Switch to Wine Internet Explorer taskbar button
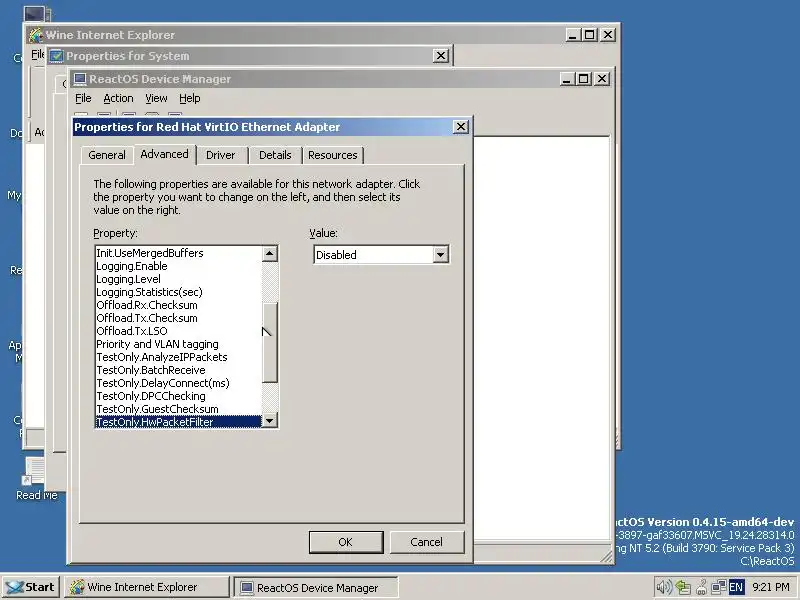This screenshot has height=600, width=800. coord(146,587)
